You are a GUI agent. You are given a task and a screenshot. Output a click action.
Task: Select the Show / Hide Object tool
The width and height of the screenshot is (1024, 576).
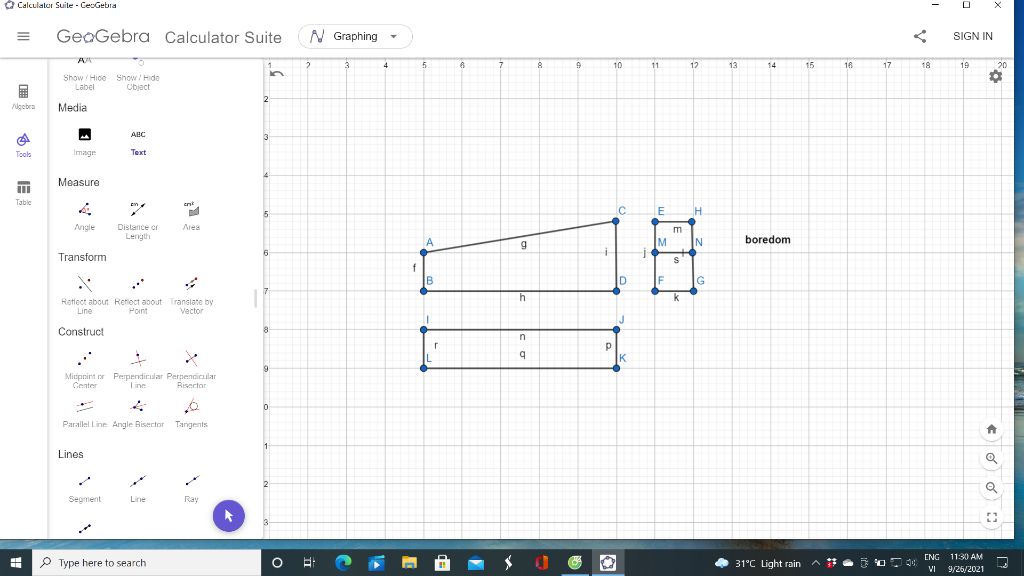[138, 73]
